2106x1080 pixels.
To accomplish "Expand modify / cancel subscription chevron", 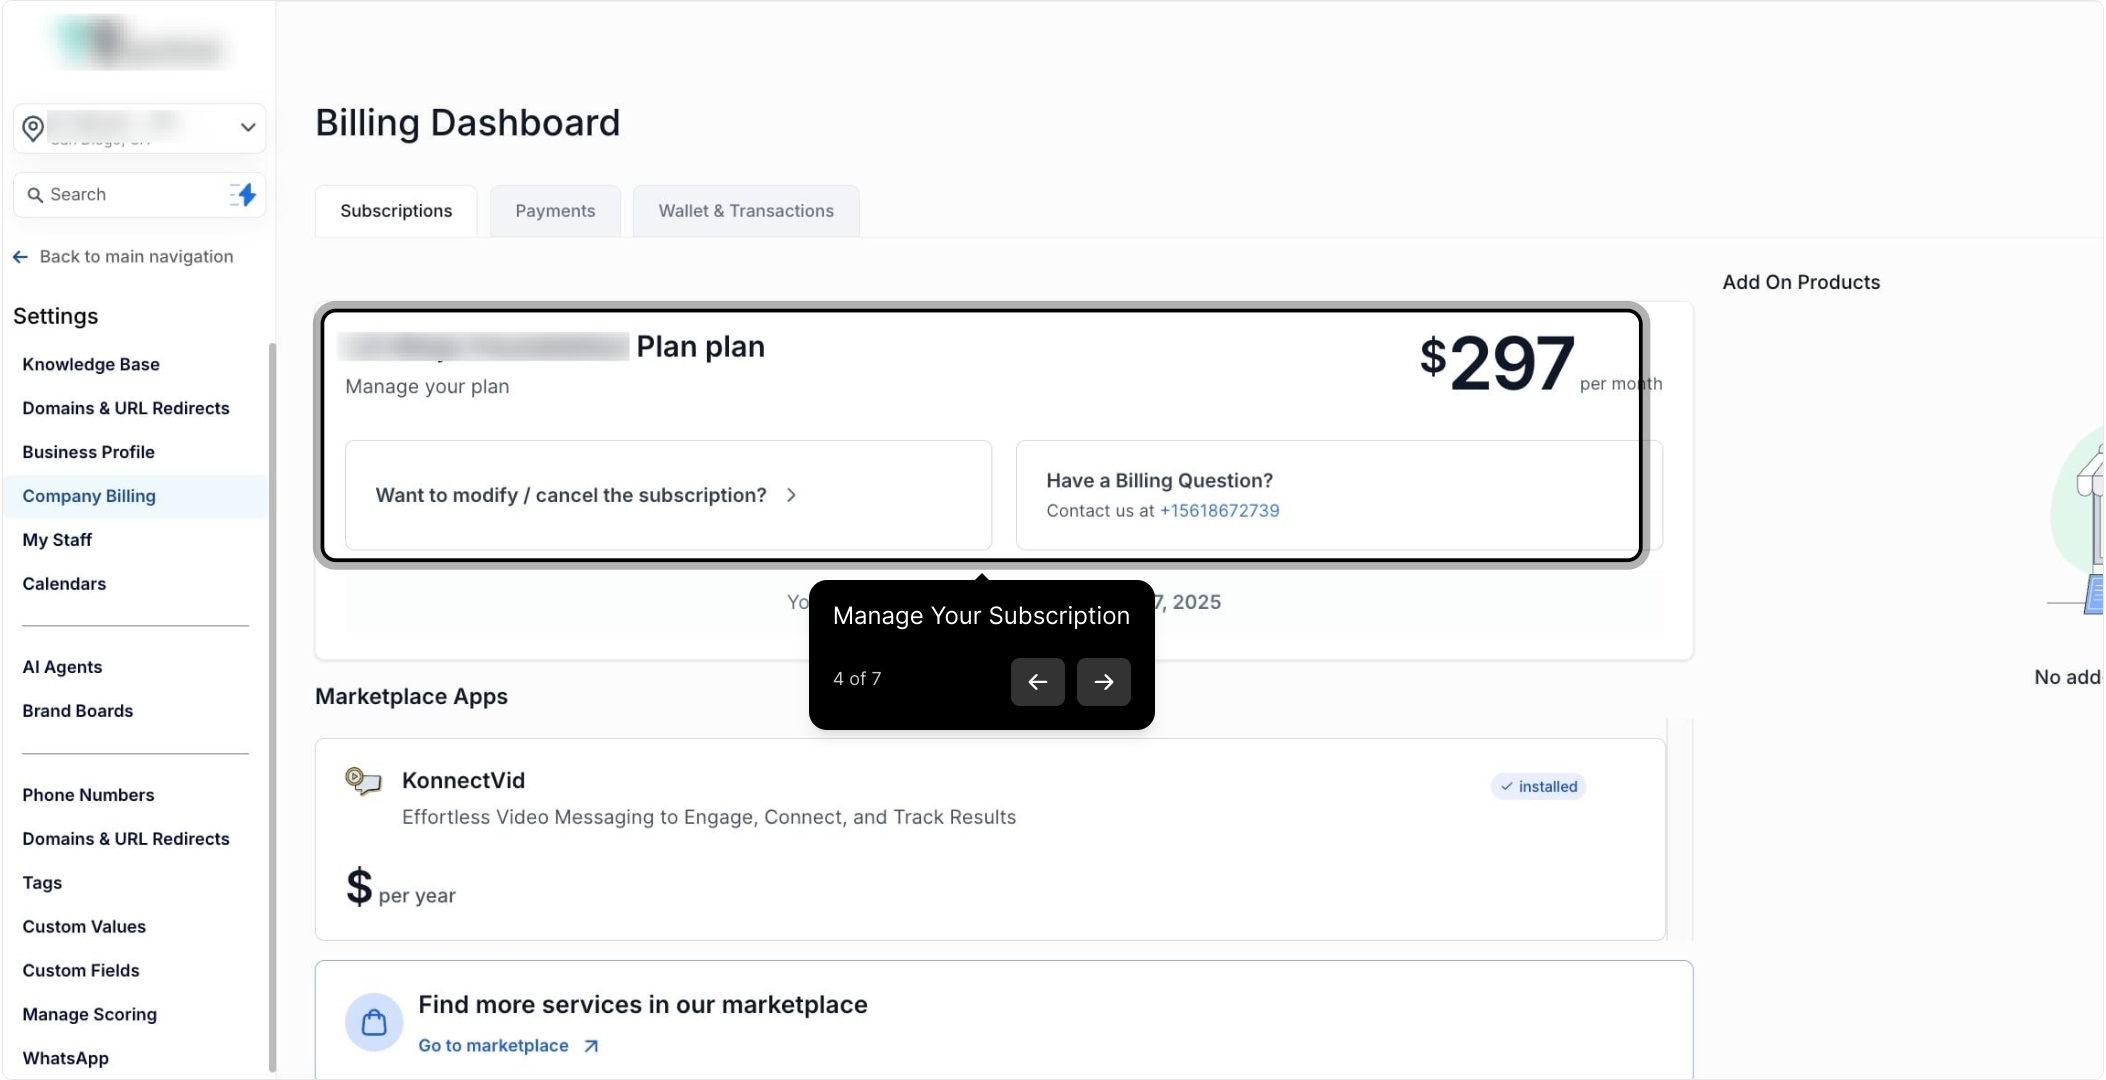I will [791, 495].
